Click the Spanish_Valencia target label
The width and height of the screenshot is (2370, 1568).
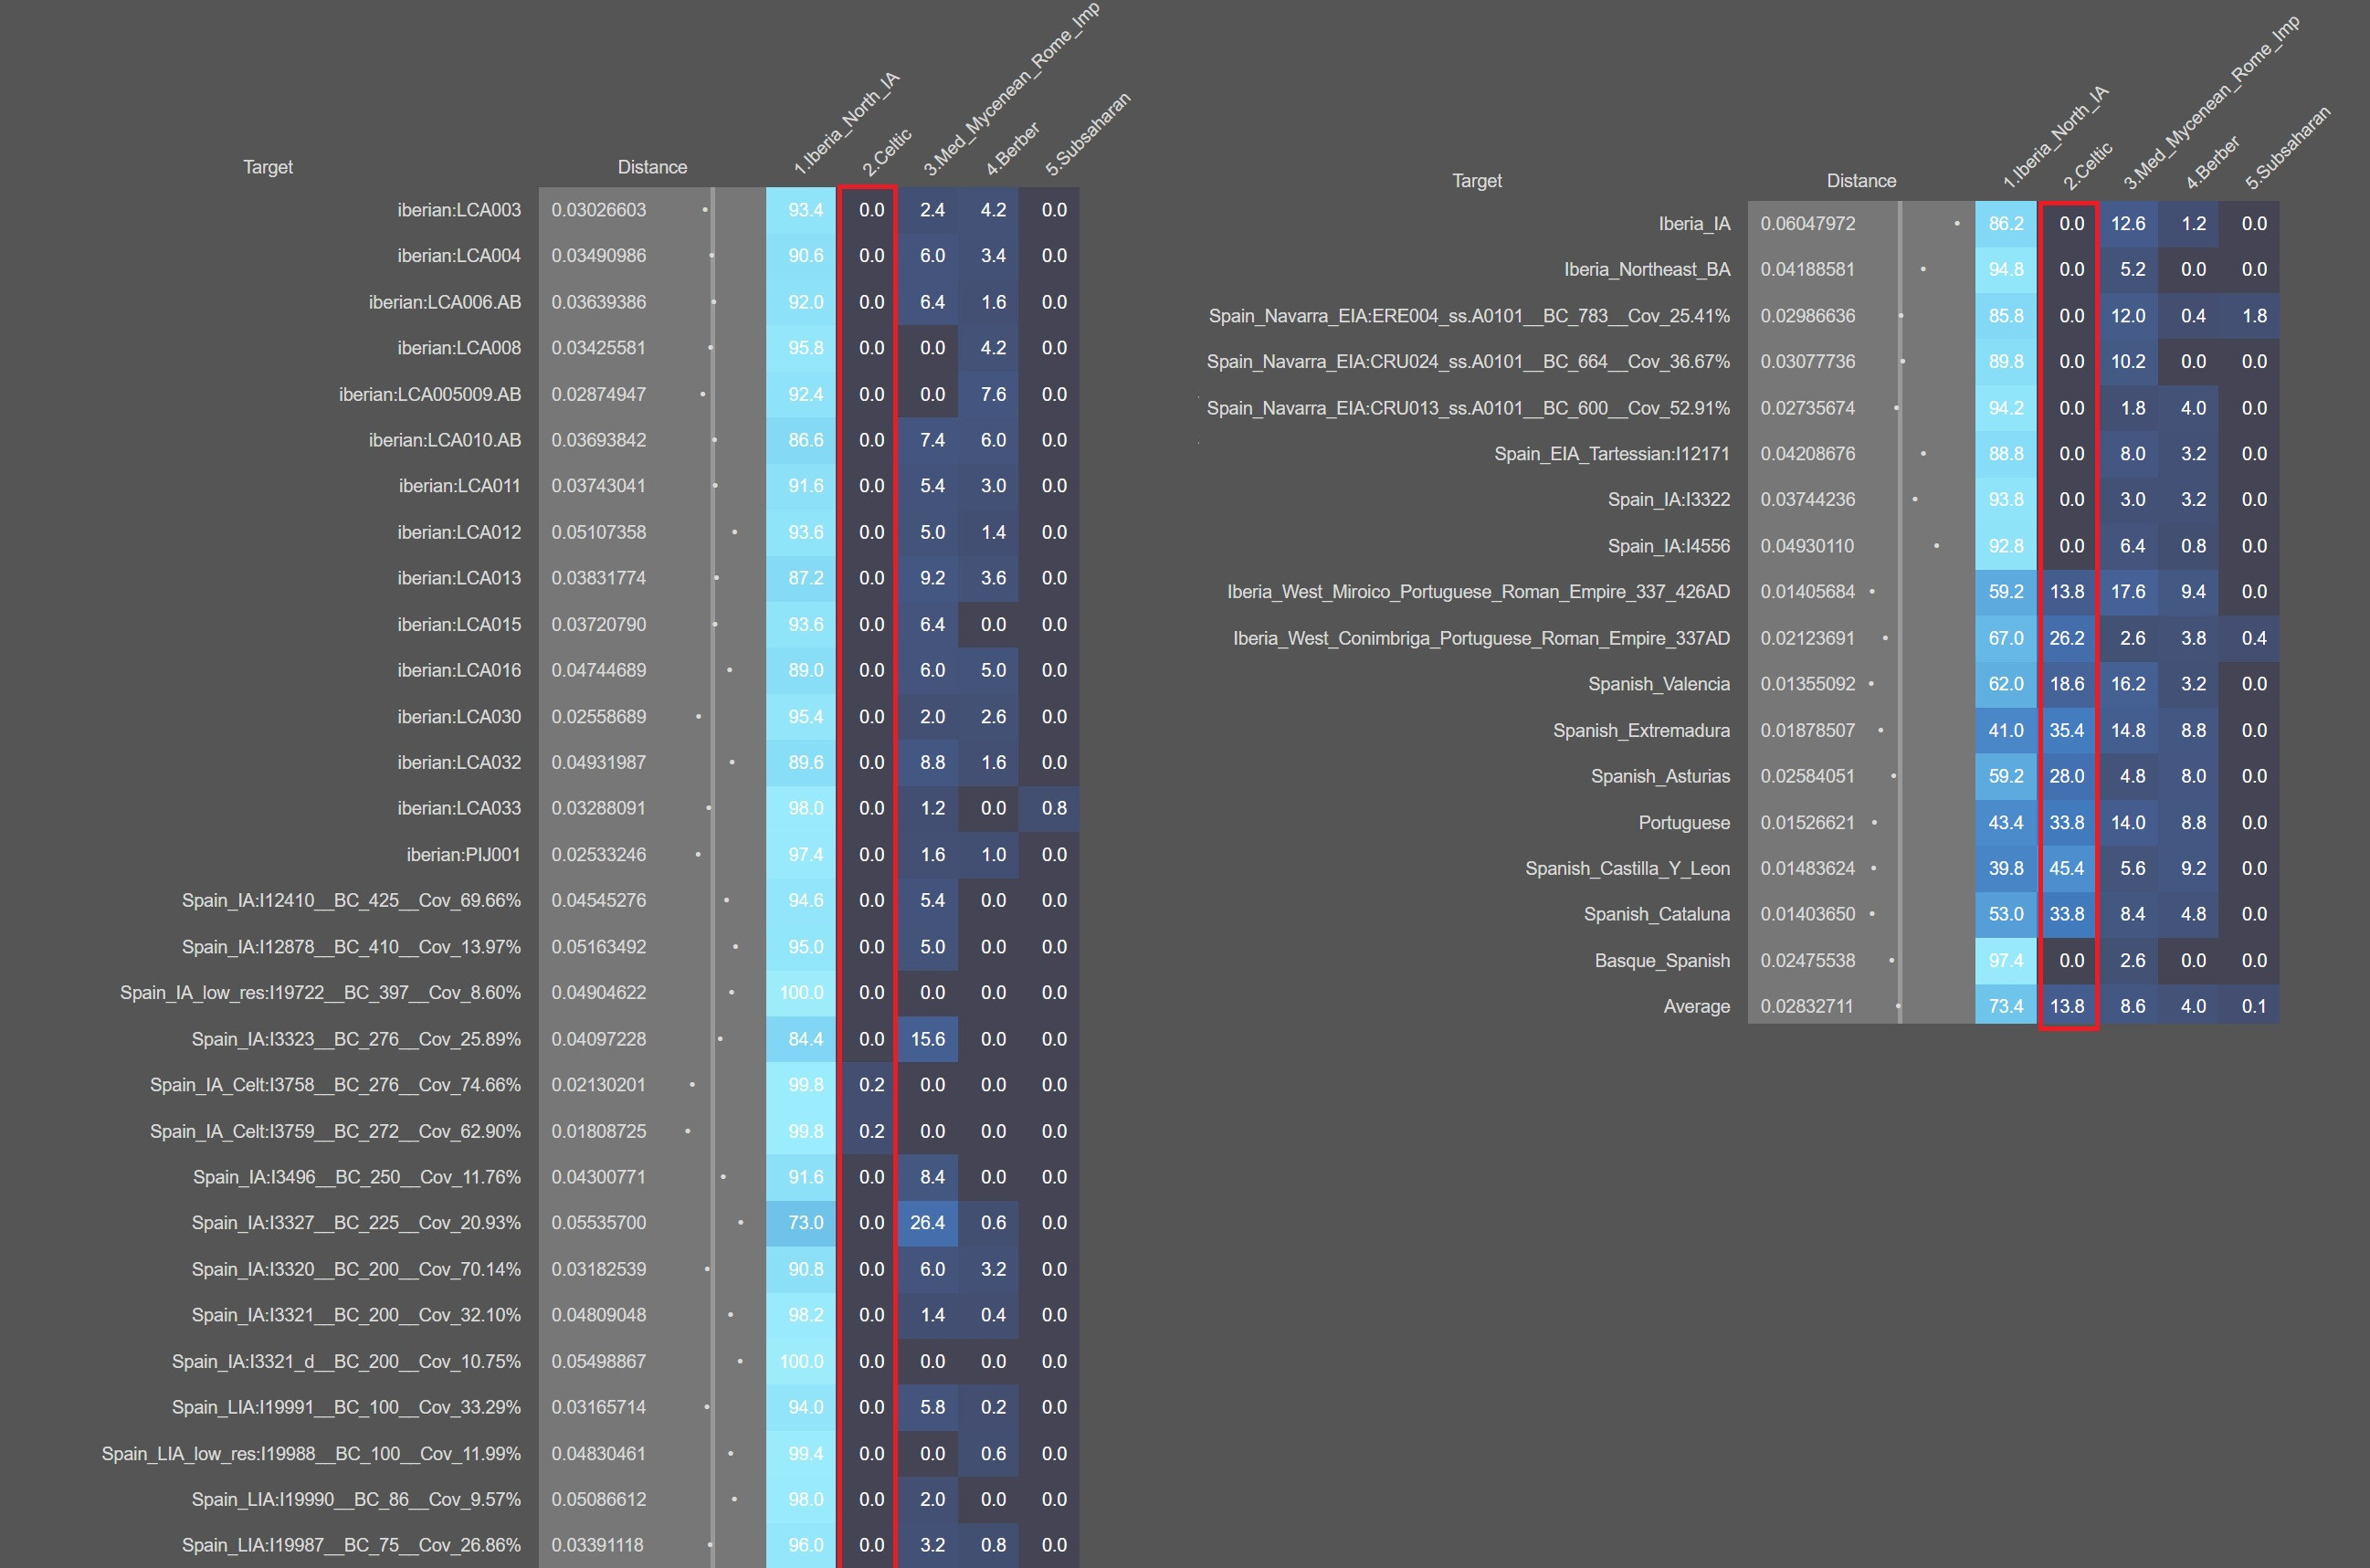pyautogui.click(x=1658, y=684)
